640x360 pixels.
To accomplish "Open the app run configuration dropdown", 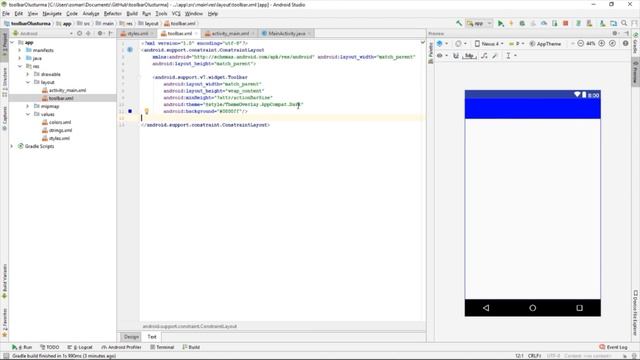I will [x=479, y=24].
